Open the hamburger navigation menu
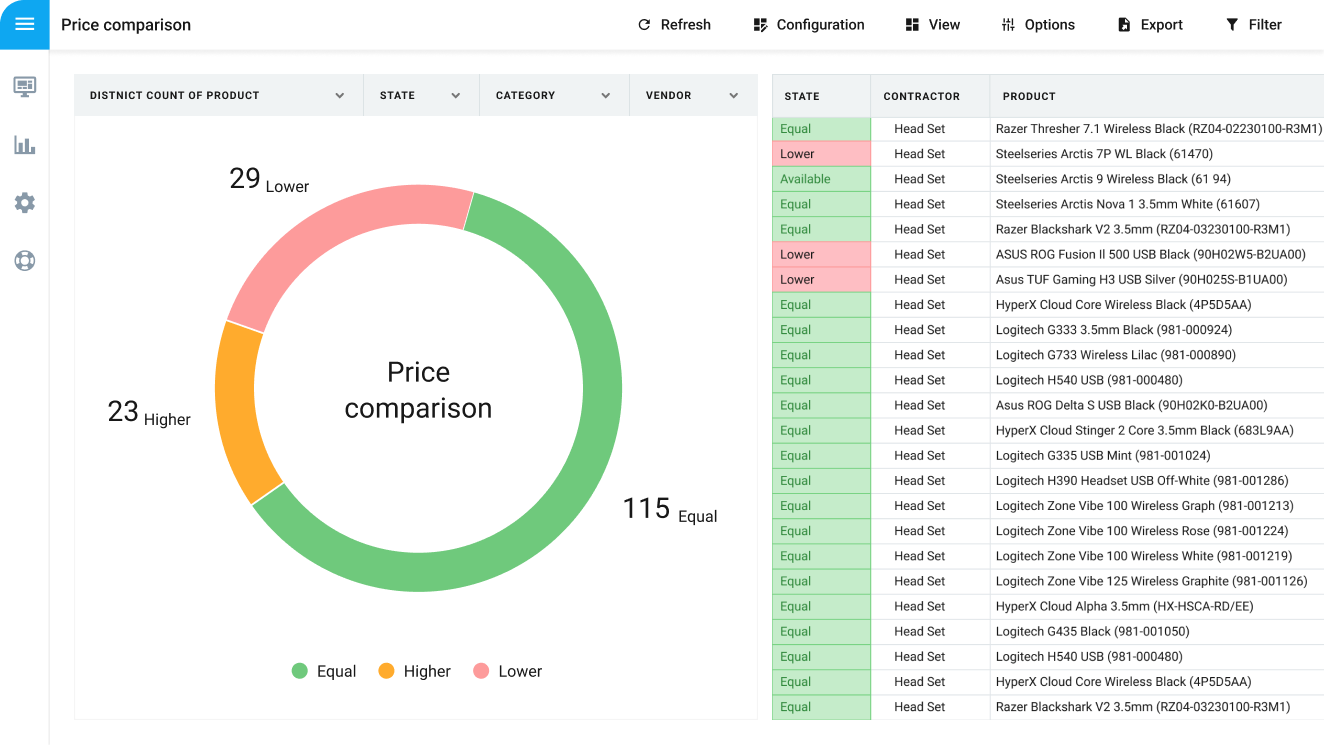This screenshot has width=1324, height=745. click(x=24, y=24)
